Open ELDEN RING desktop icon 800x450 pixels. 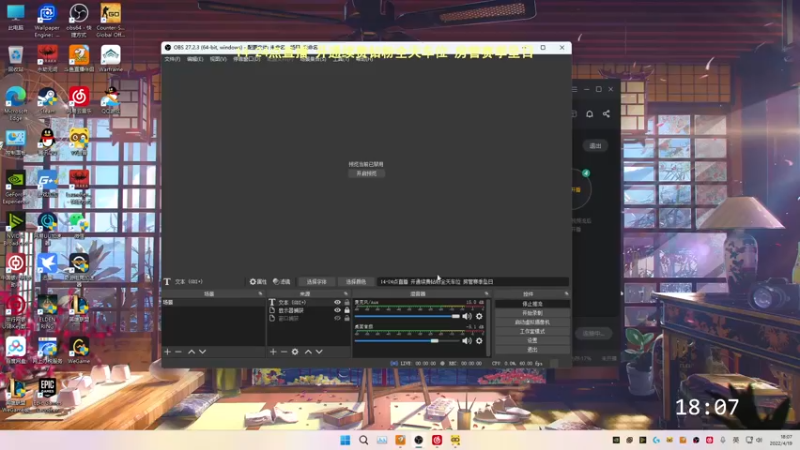pyautogui.click(x=47, y=310)
